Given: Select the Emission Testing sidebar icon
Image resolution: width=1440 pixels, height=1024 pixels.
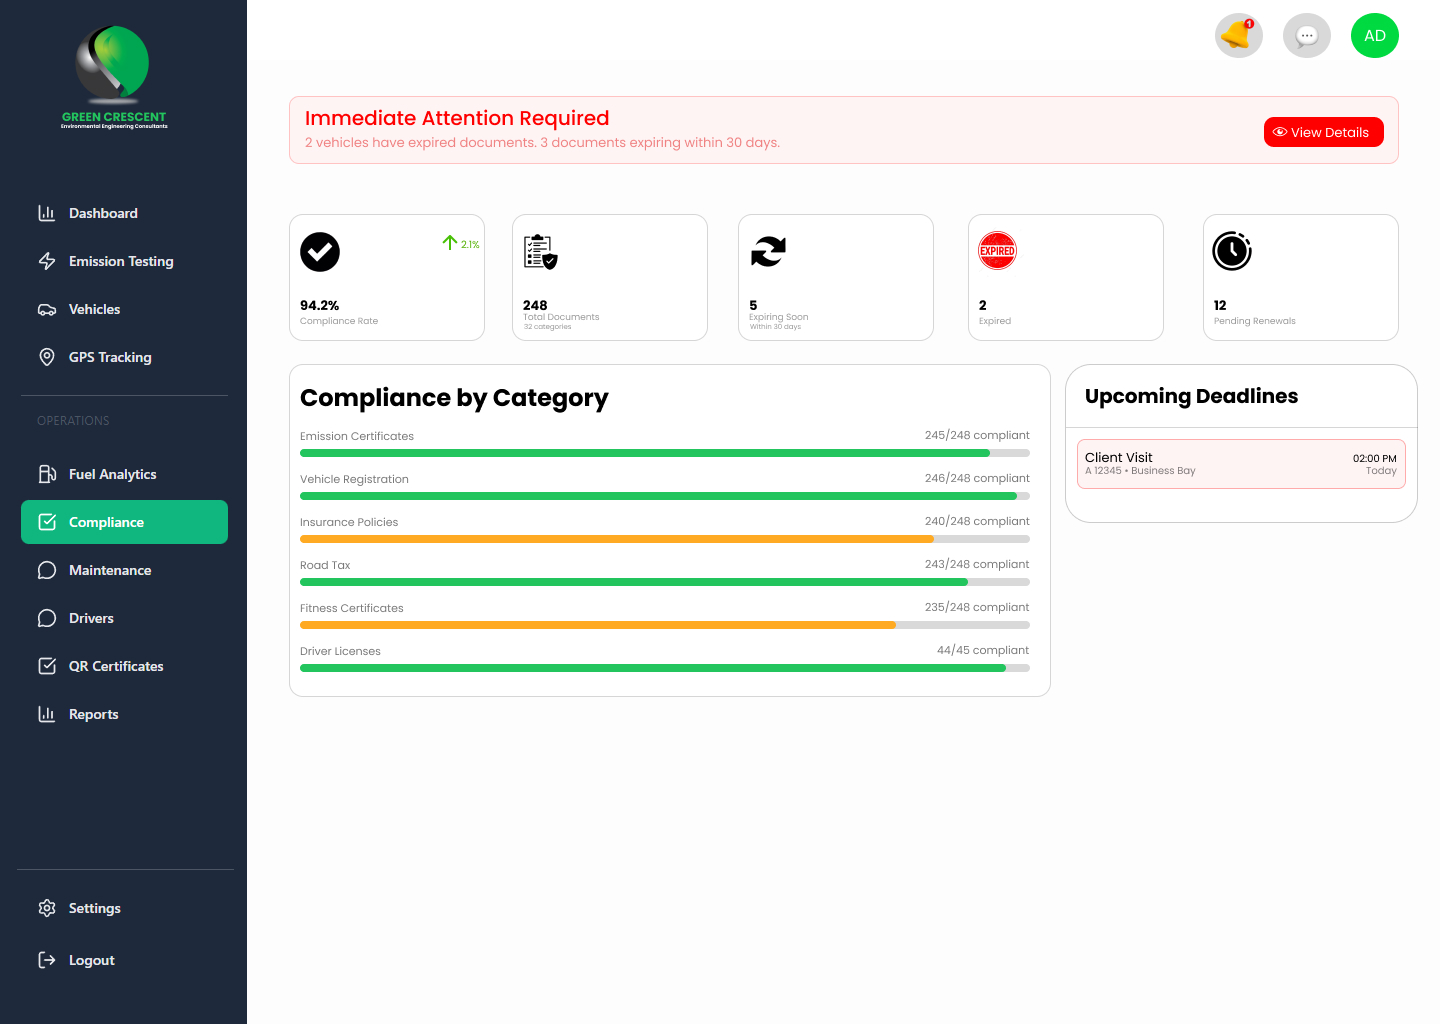Looking at the screenshot, I should (x=47, y=261).
